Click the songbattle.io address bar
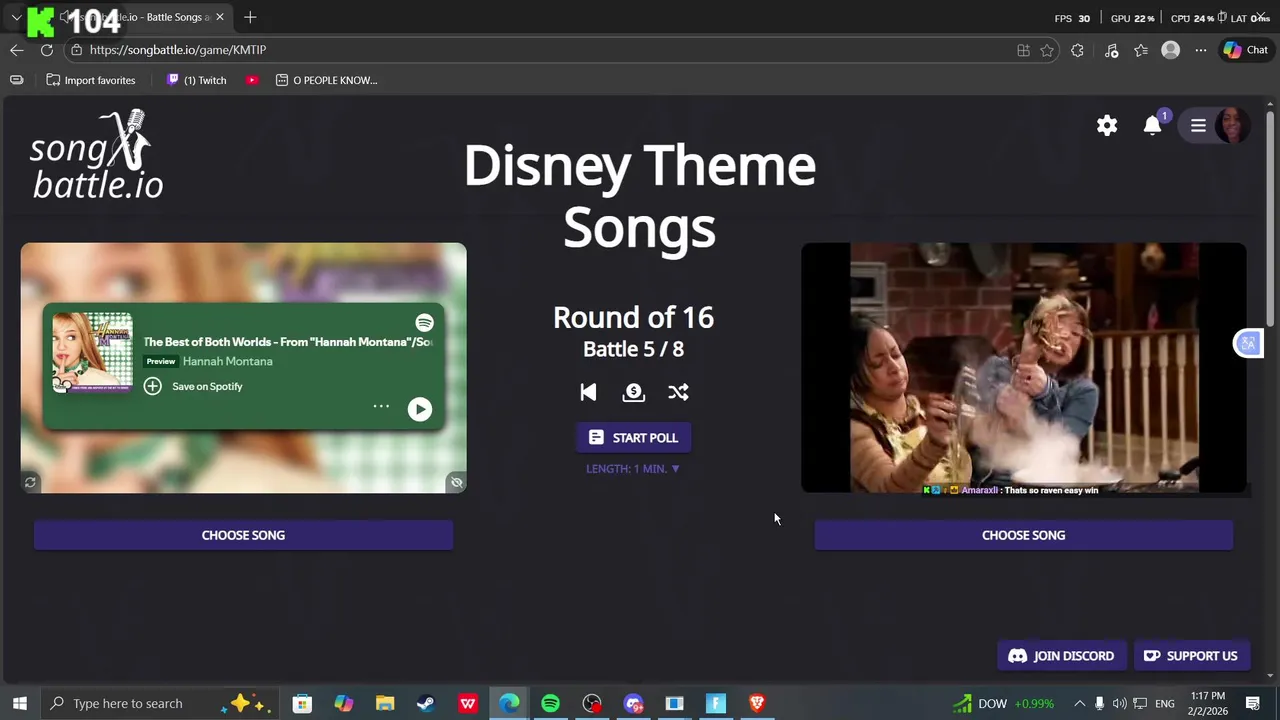This screenshot has height=720, width=1280. pos(540,50)
